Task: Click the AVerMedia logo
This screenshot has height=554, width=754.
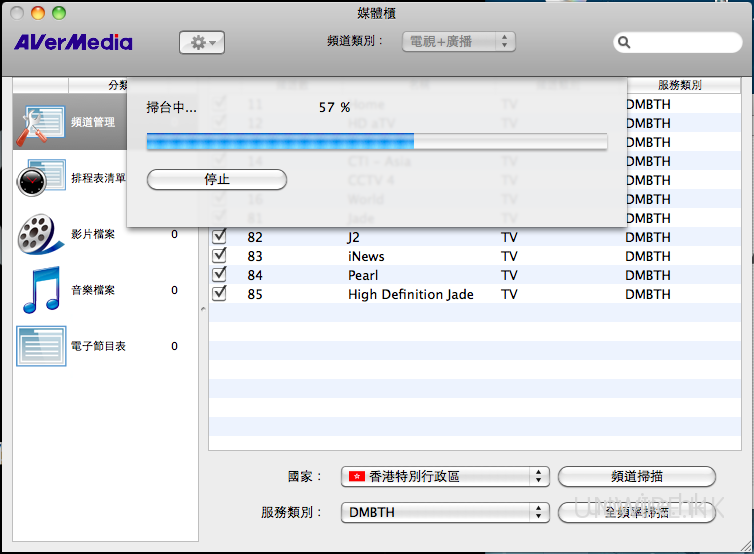Action: [x=73, y=42]
